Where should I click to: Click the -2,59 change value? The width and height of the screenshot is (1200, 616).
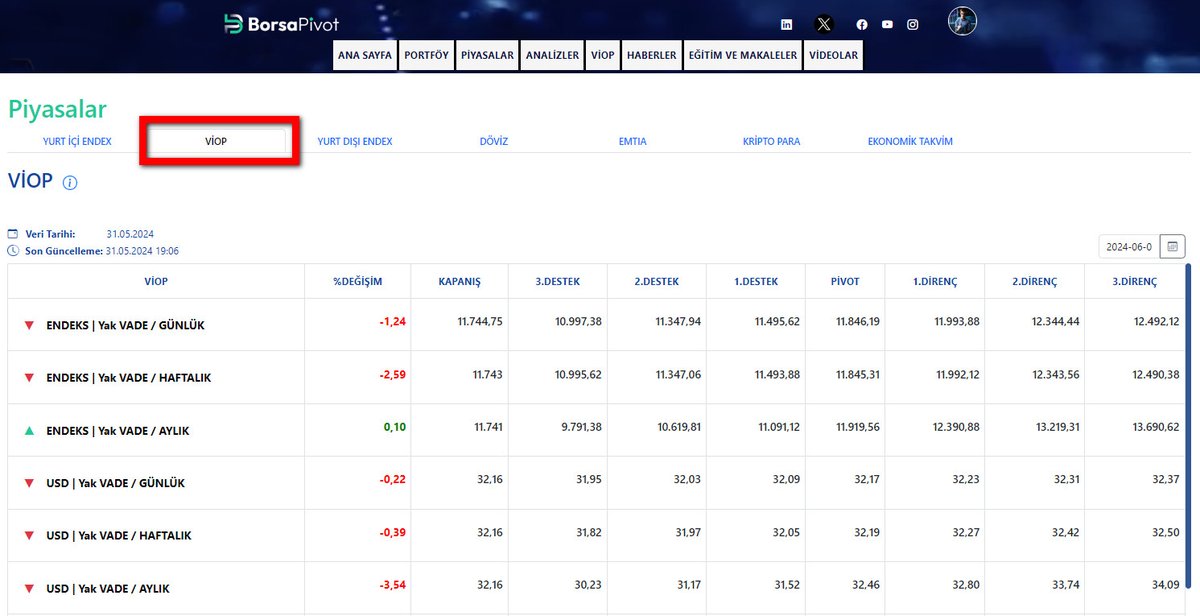(x=391, y=374)
